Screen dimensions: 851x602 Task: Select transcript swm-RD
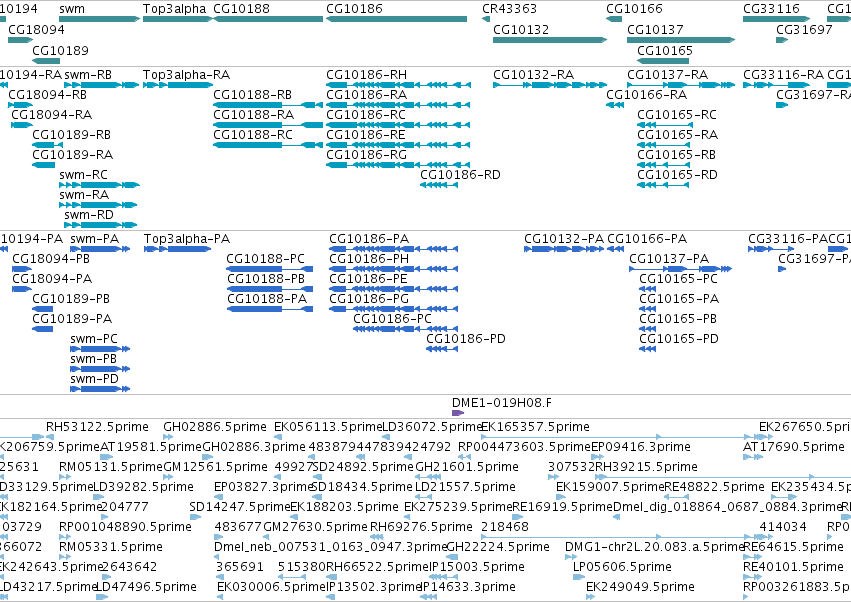[100, 225]
